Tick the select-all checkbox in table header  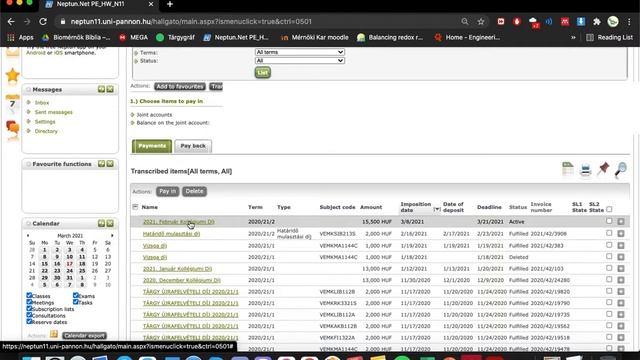(609, 209)
